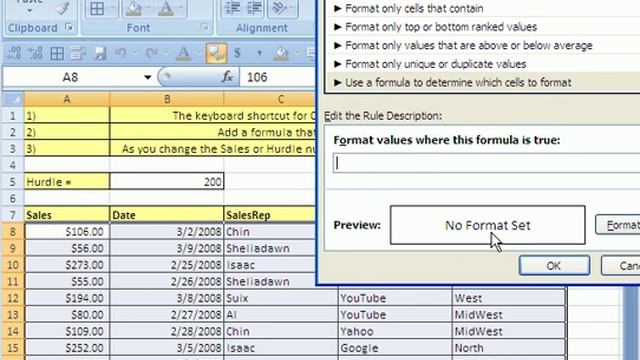This screenshot has width=640, height=360.
Task: Click the SalesRep header cell
Action: pyautogui.click(x=270, y=215)
